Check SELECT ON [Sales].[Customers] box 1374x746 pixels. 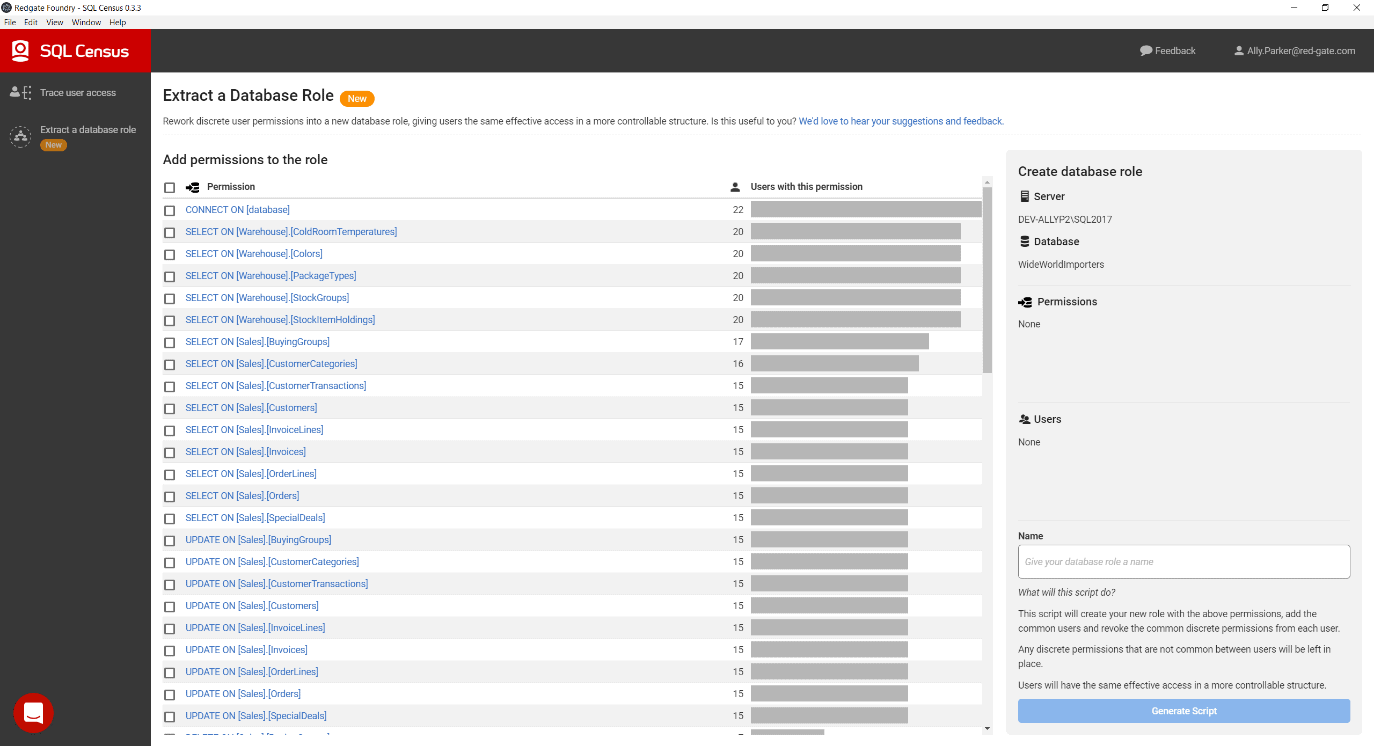tap(169, 409)
